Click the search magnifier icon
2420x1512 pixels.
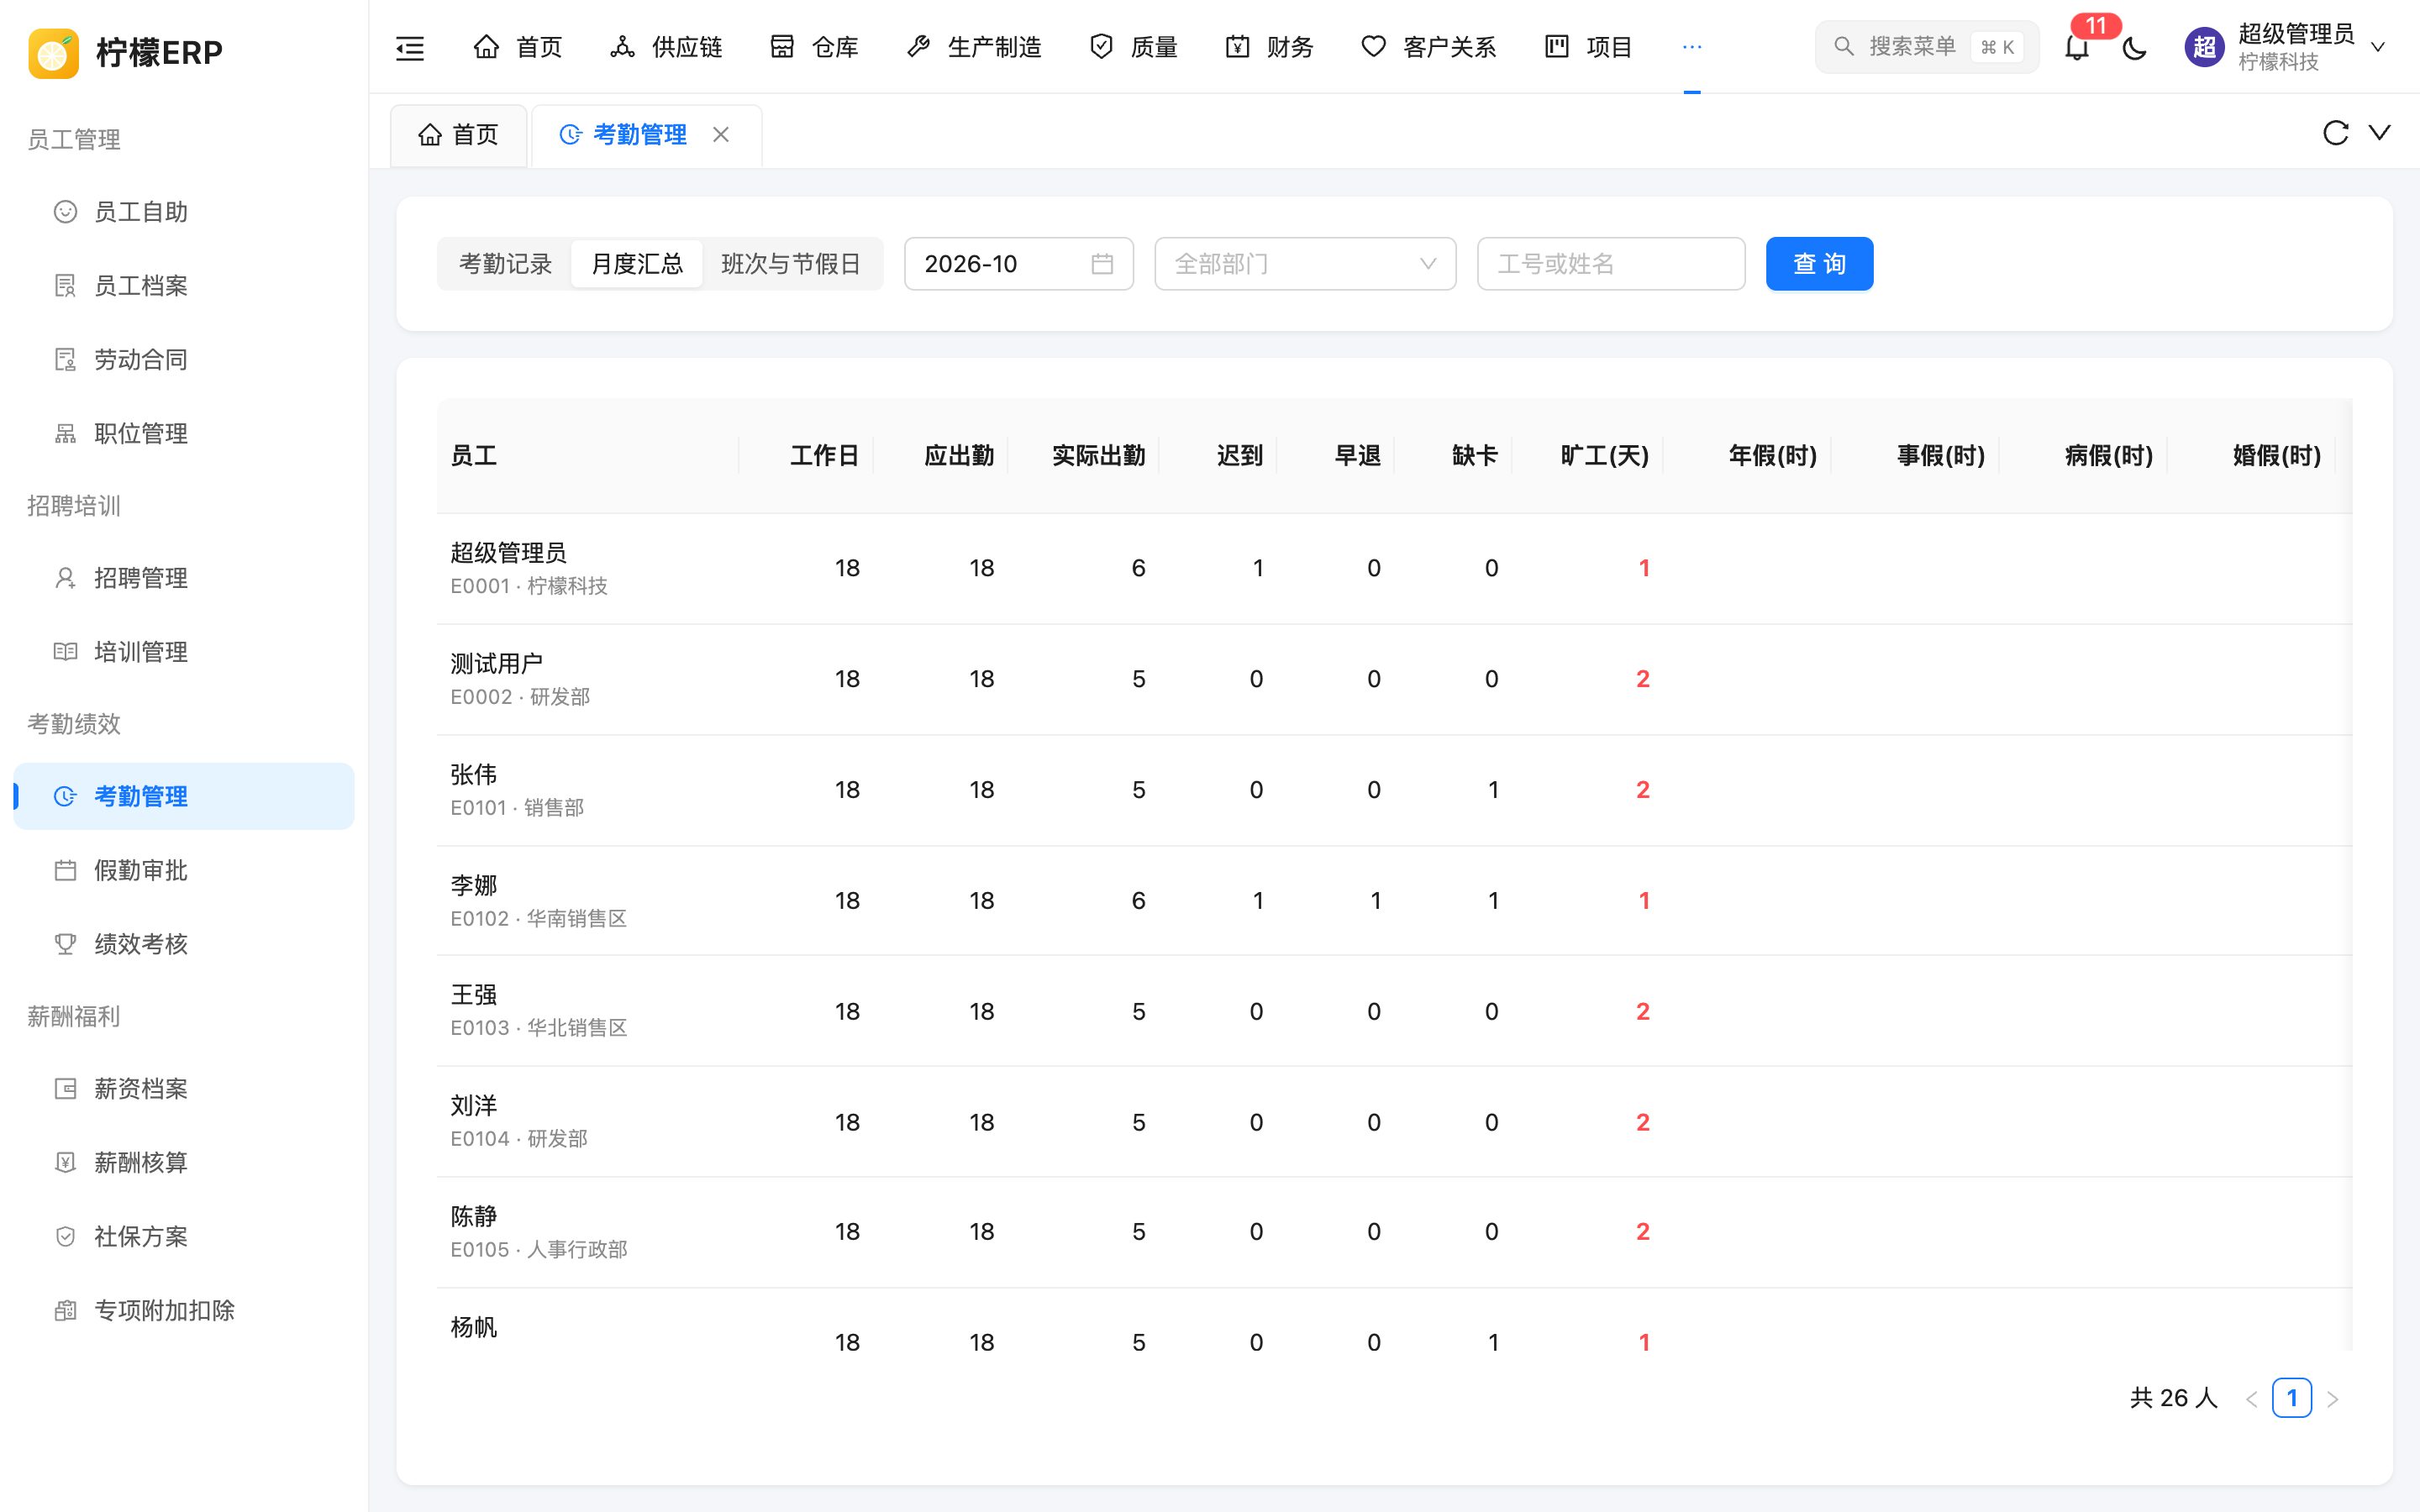coord(1843,46)
